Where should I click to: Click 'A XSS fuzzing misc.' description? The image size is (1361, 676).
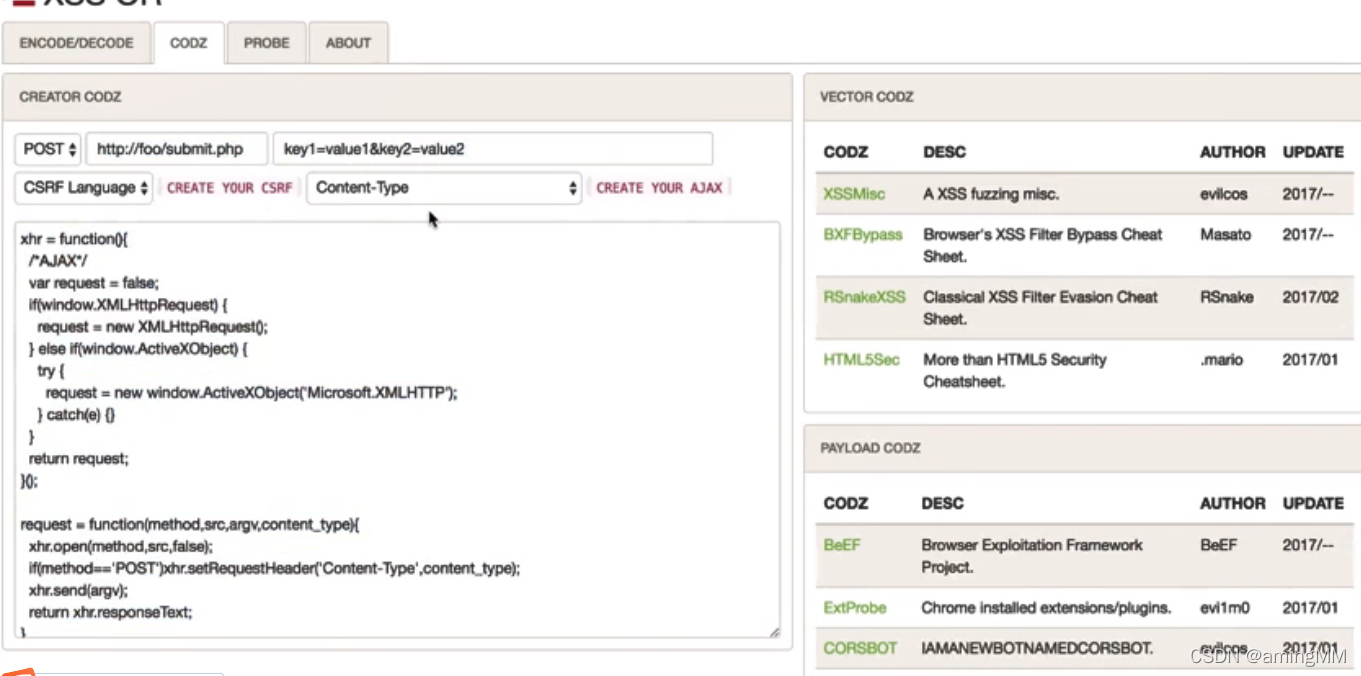[x=991, y=194]
